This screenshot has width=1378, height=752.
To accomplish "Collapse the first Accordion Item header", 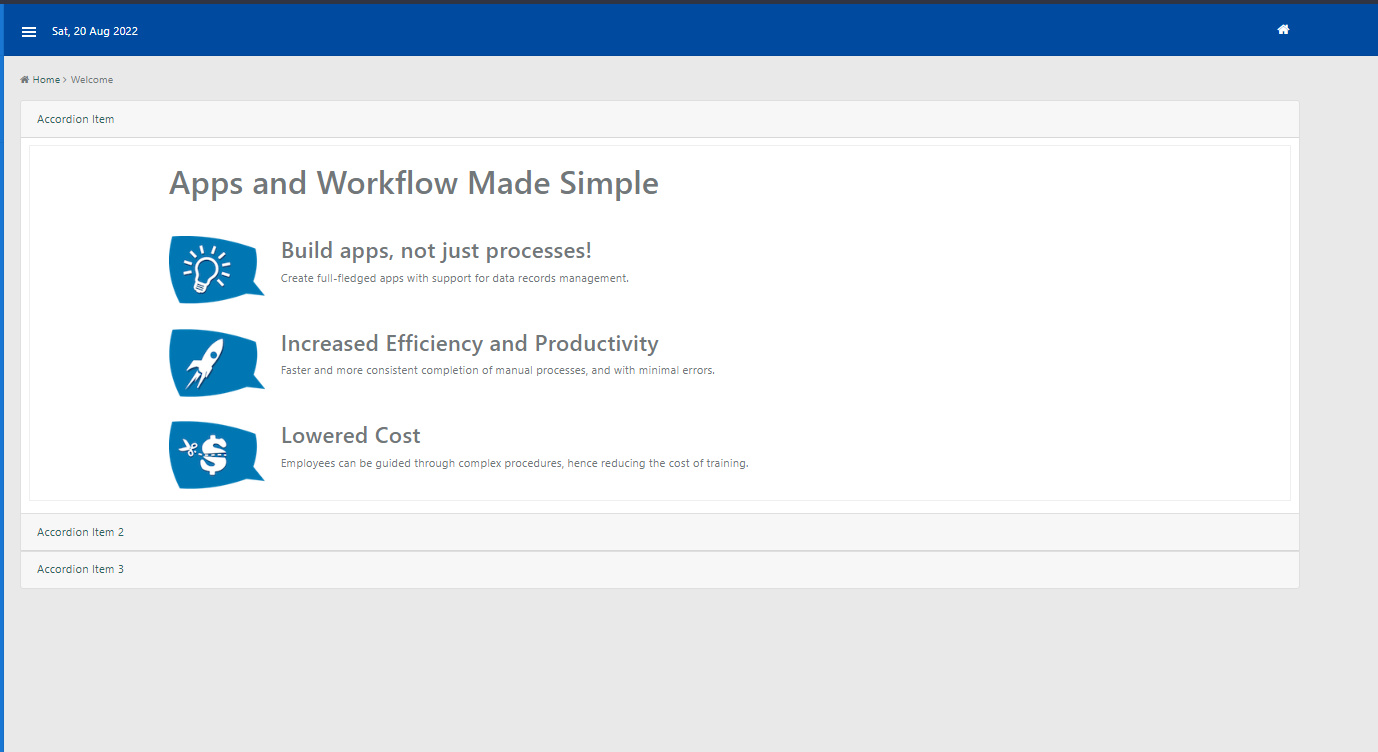I will point(660,119).
